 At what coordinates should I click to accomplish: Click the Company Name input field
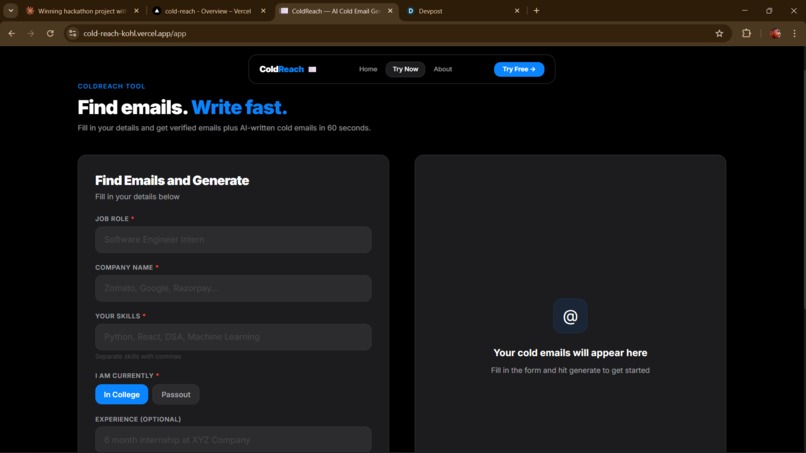click(233, 288)
